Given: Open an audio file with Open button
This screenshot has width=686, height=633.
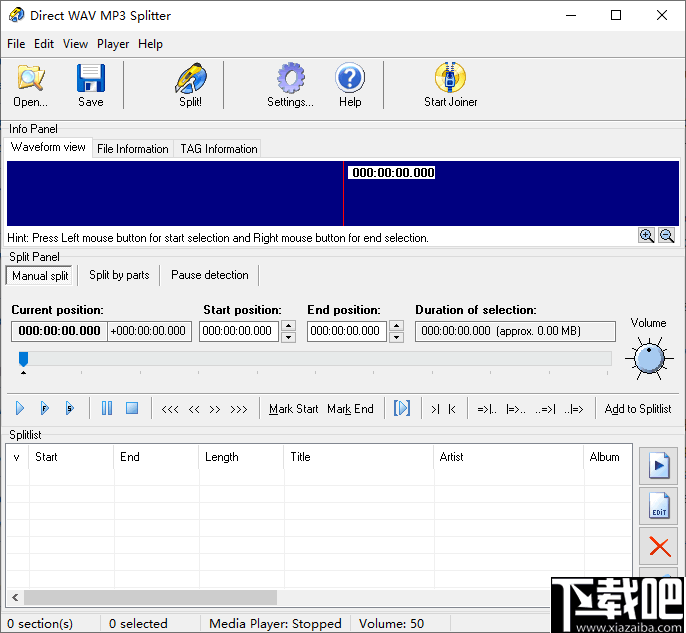Looking at the screenshot, I should pos(30,86).
